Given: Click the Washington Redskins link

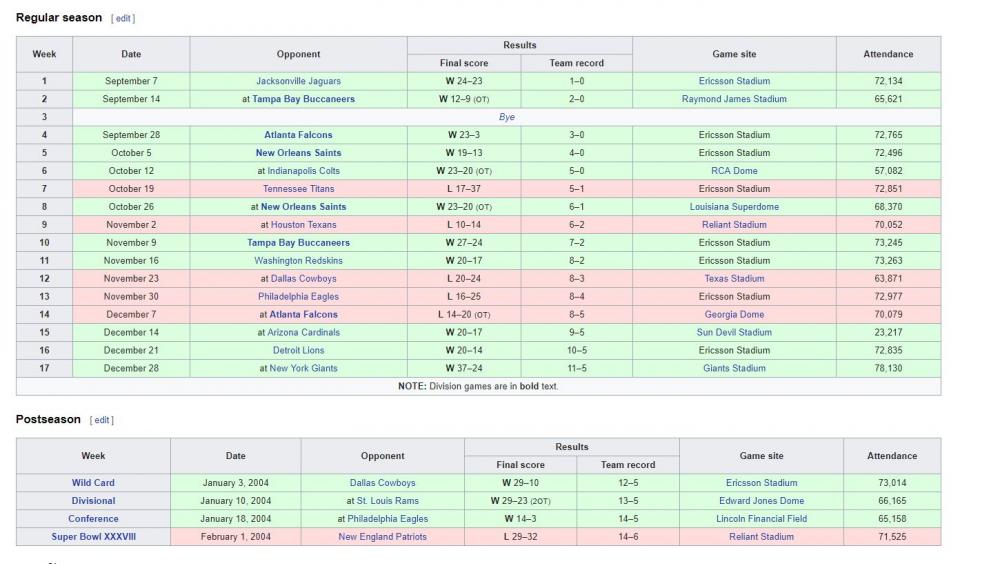Looking at the screenshot, I should point(298,261).
